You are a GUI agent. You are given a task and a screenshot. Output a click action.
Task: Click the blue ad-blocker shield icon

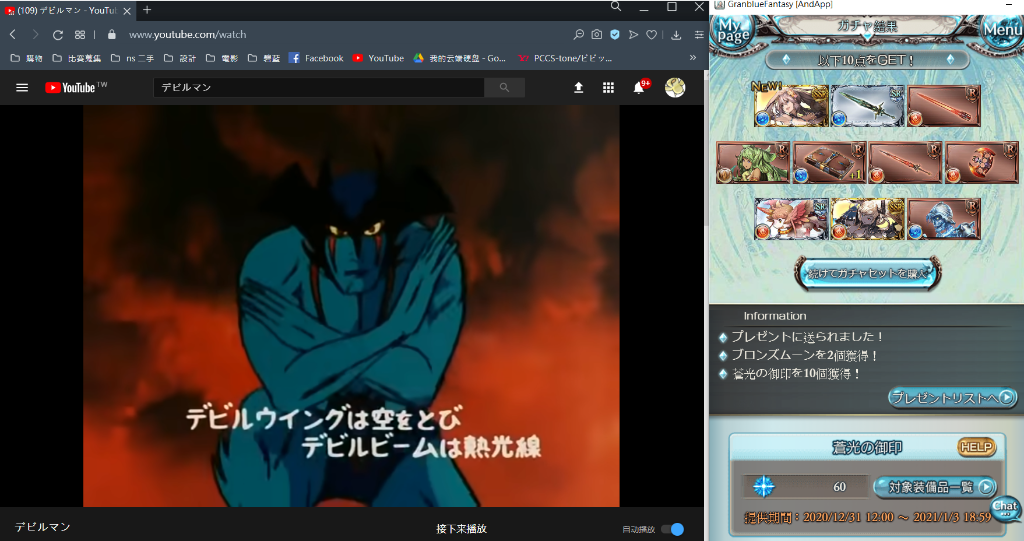point(615,35)
